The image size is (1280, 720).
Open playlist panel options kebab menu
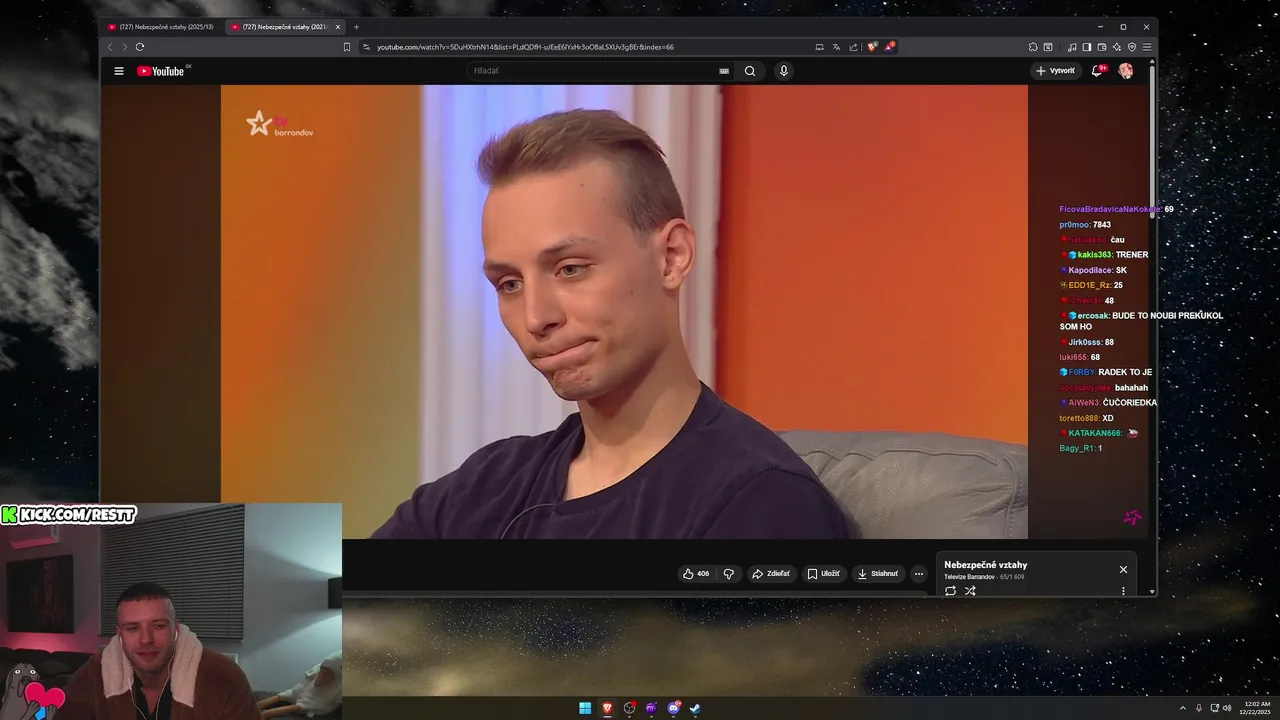point(1123,591)
